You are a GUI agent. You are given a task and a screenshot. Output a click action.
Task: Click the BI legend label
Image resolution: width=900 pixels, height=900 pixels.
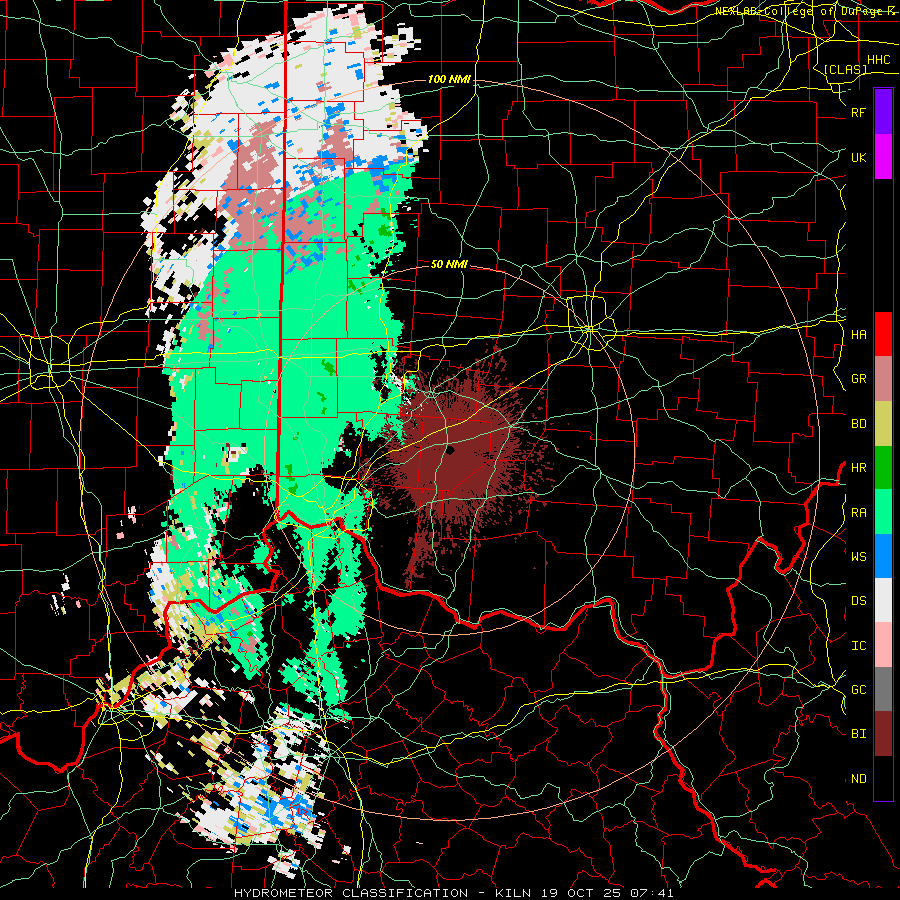(858, 734)
